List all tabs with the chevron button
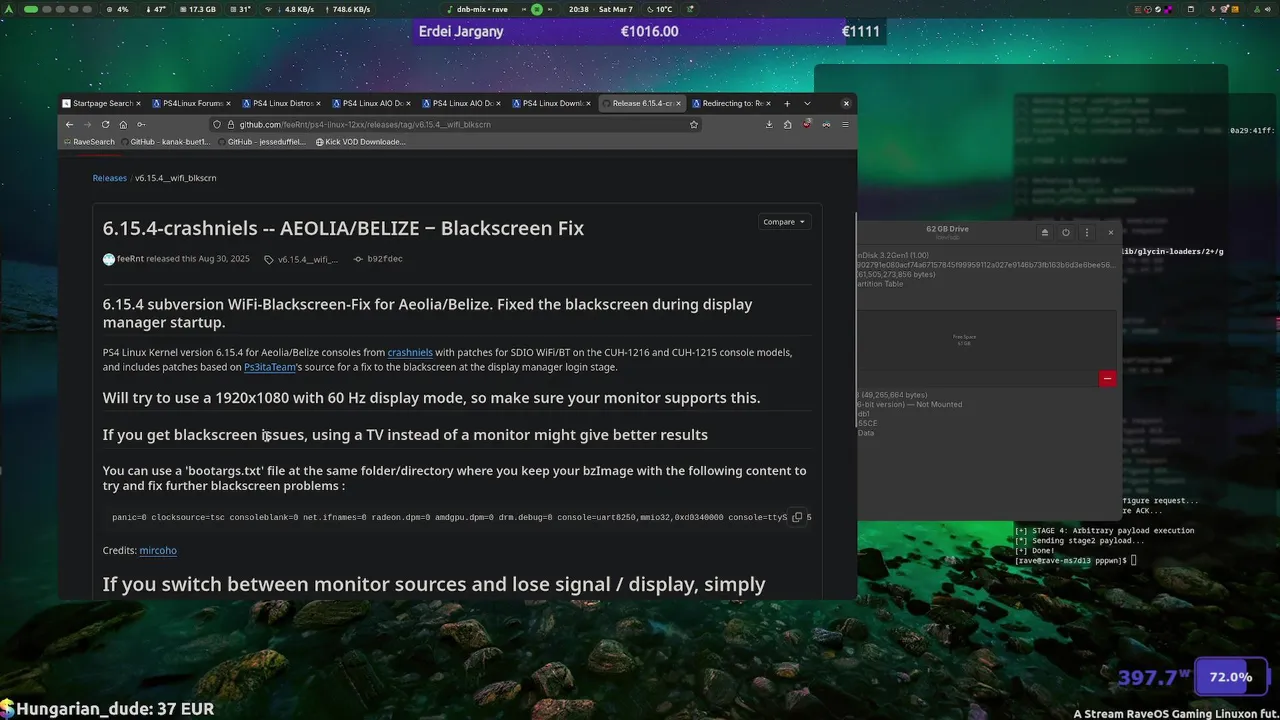The width and height of the screenshot is (1280, 720). coord(807,103)
